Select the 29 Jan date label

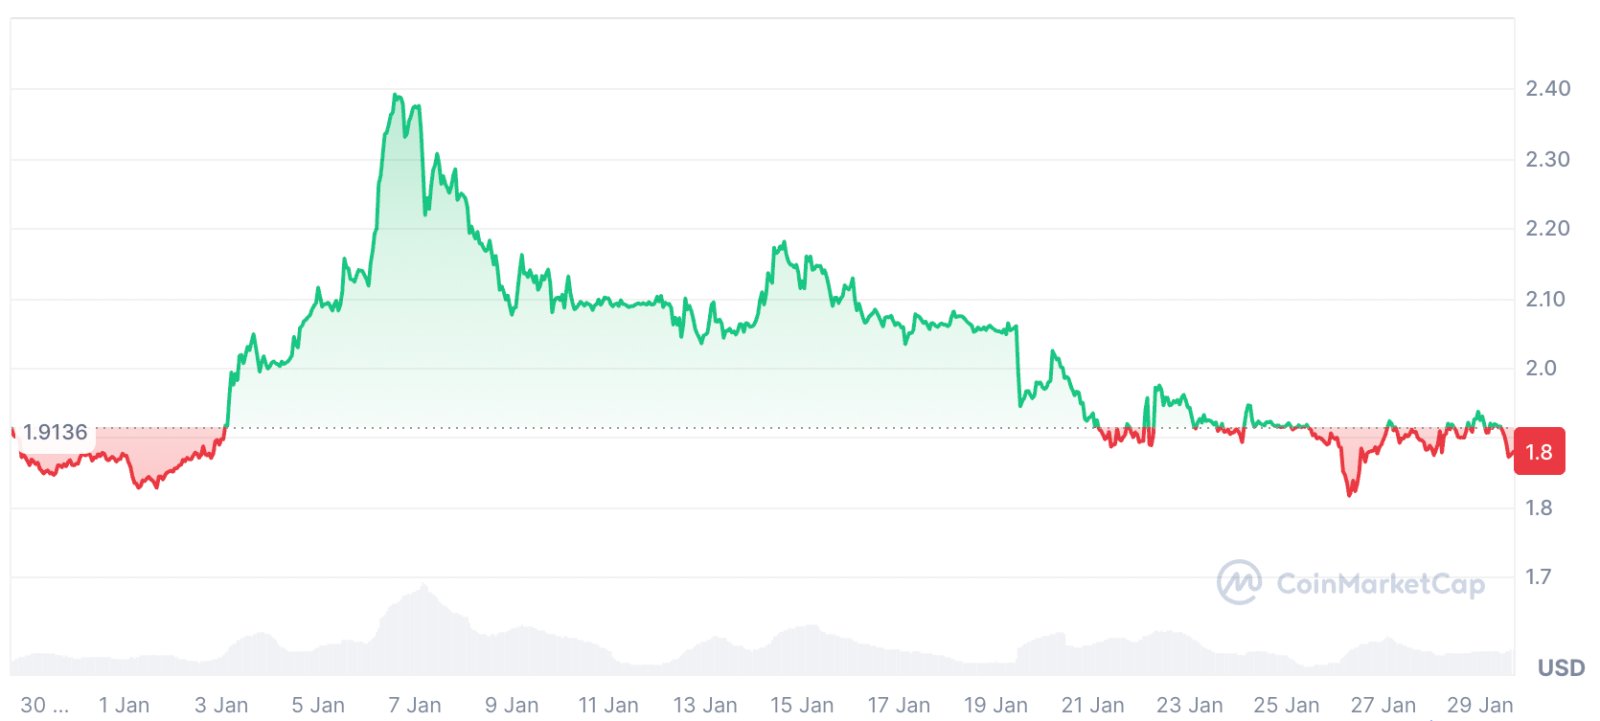click(1480, 705)
